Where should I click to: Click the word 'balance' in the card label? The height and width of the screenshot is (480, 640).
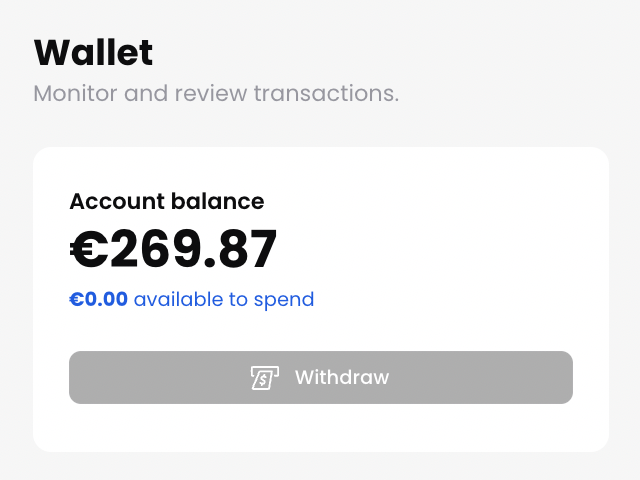221,201
